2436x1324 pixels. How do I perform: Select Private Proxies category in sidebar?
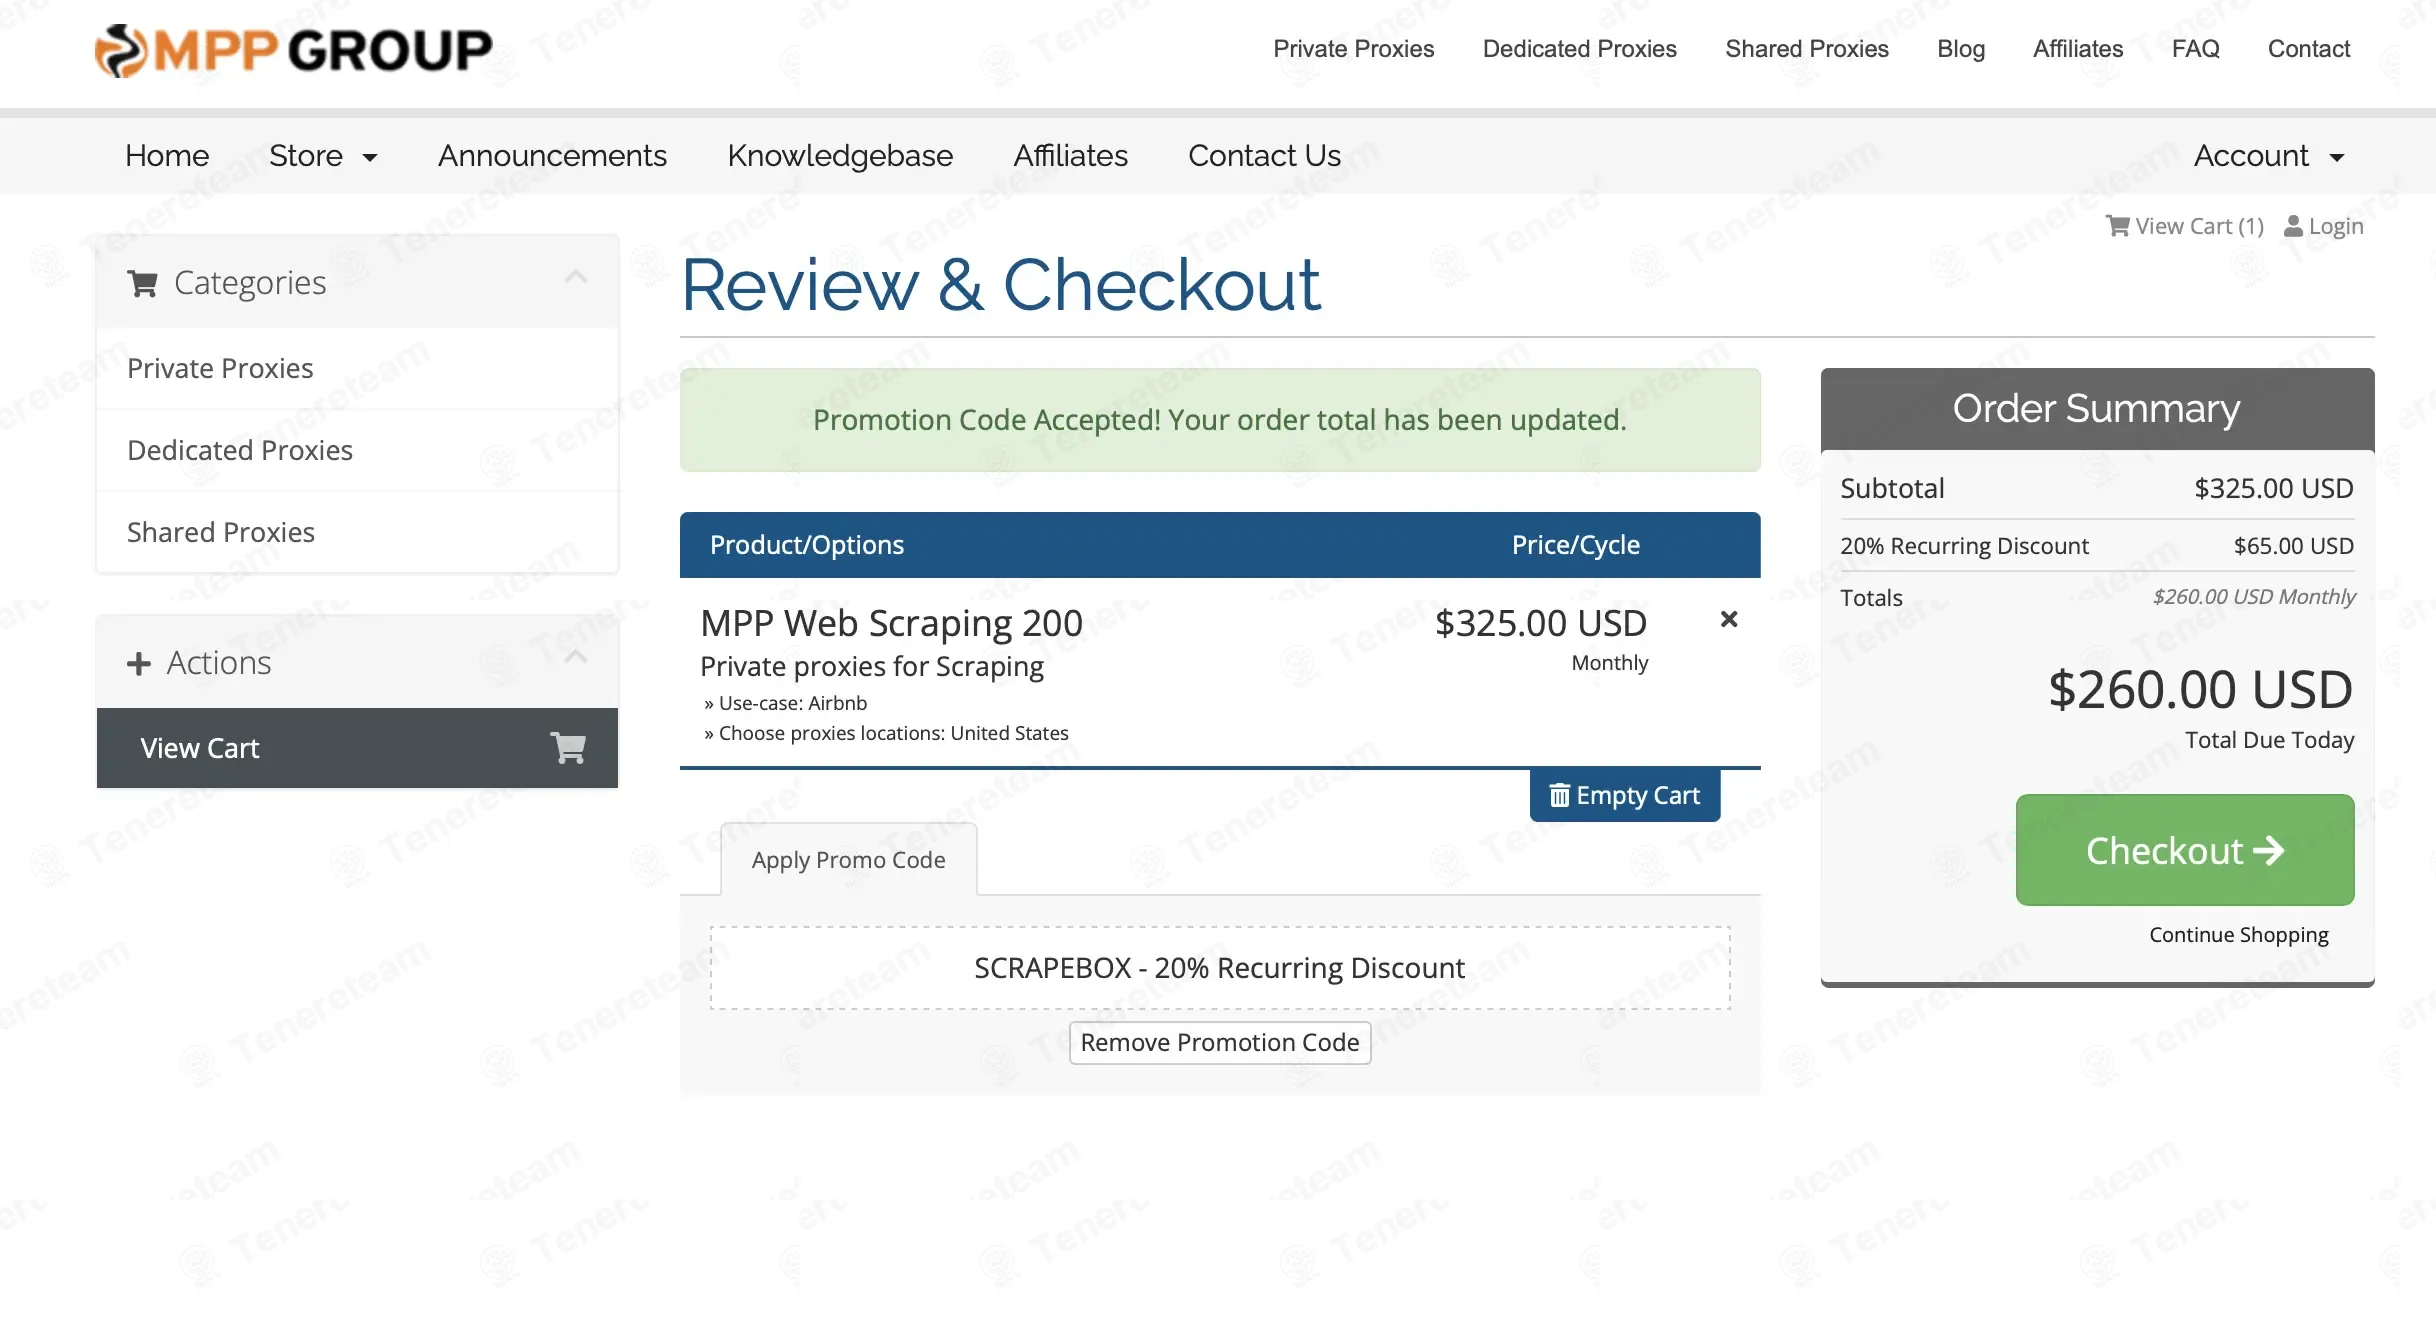[357, 368]
